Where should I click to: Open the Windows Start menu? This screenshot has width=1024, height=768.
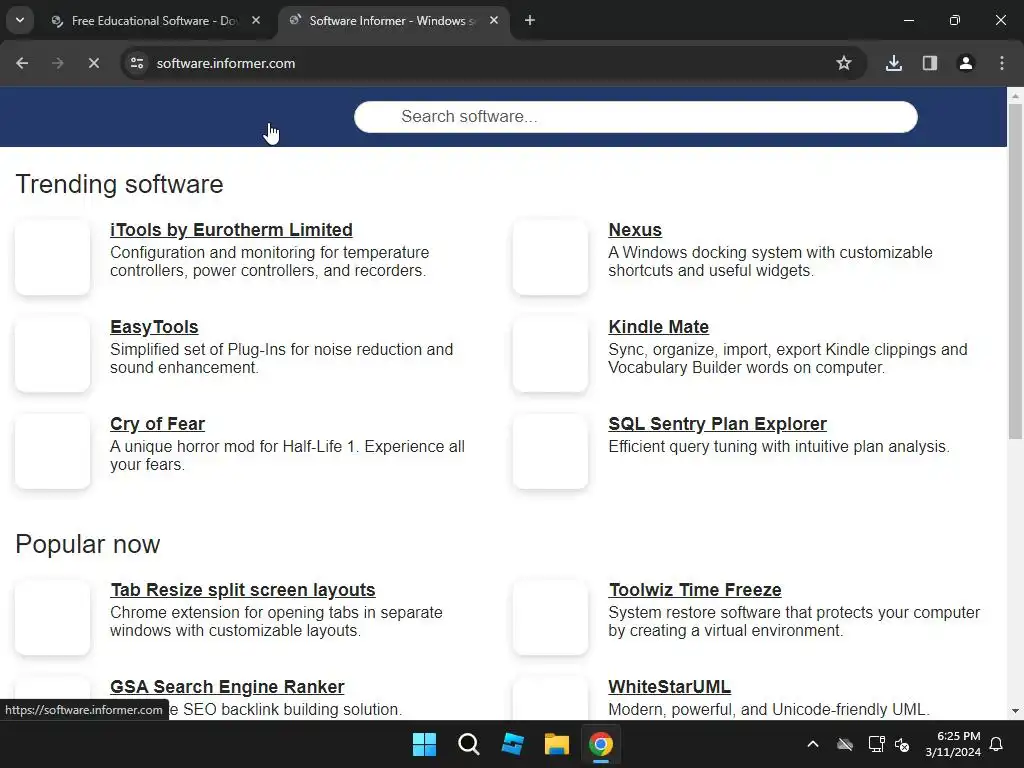pyautogui.click(x=424, y=744)
